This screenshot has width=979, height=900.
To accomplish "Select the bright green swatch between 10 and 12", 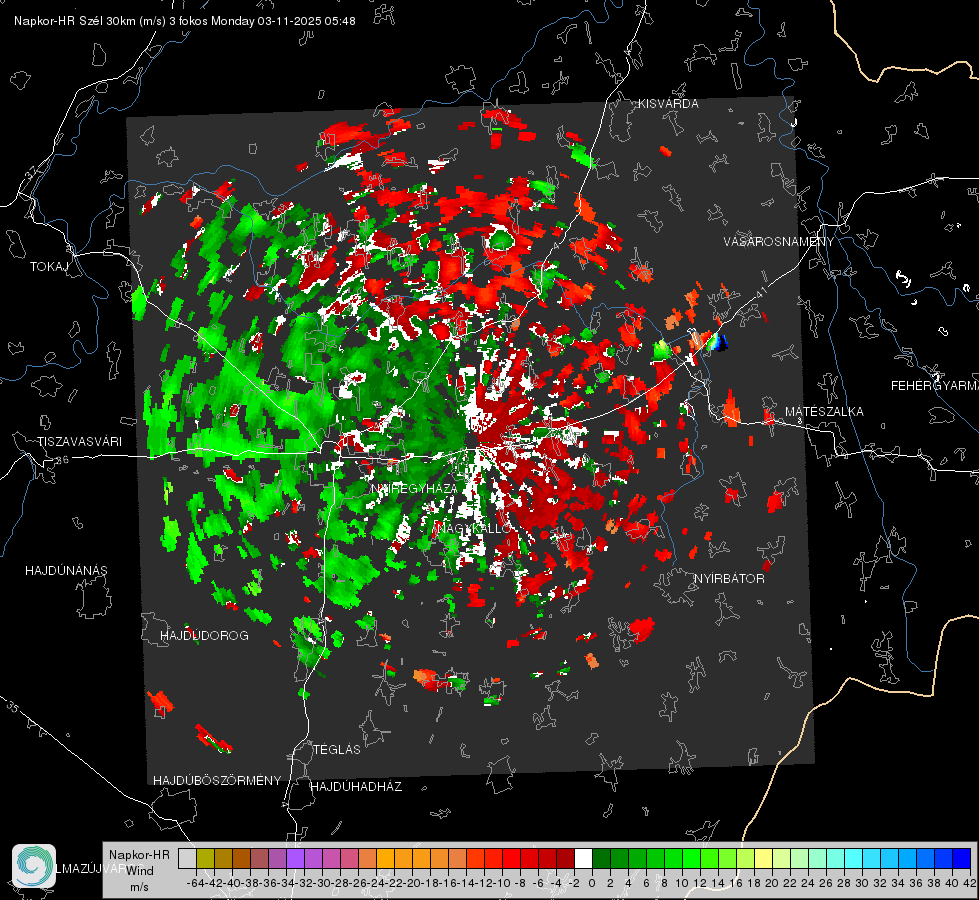I will [691, 859].
